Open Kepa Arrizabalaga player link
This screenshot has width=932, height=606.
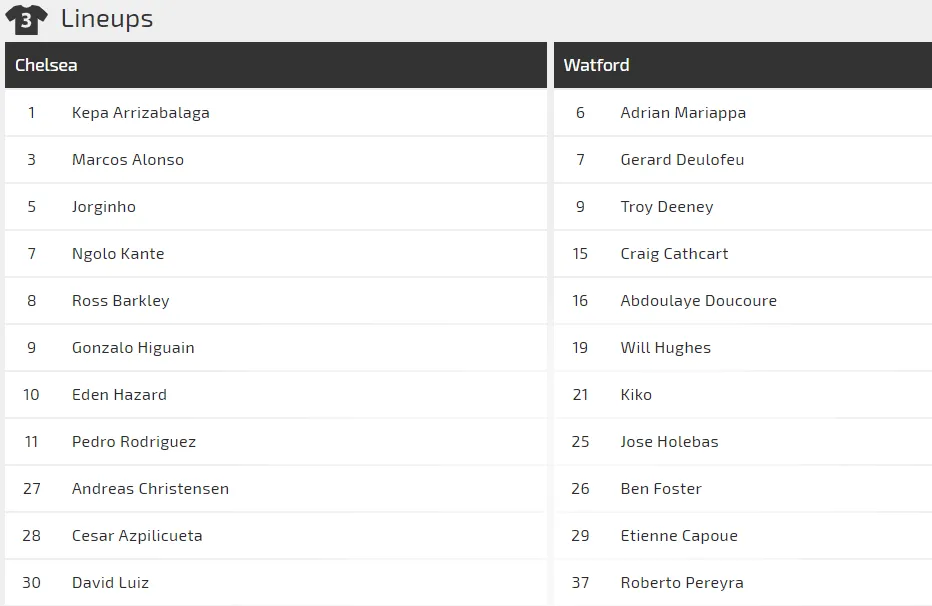[141, 113]
